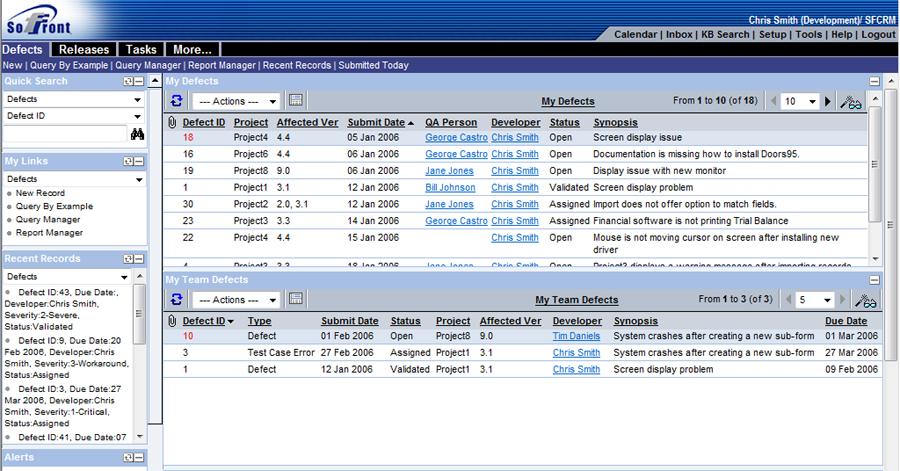The height and width of the screenshot is (471, 900).
Task: Minimize the Recent Records panel
Action: [139, 259]
